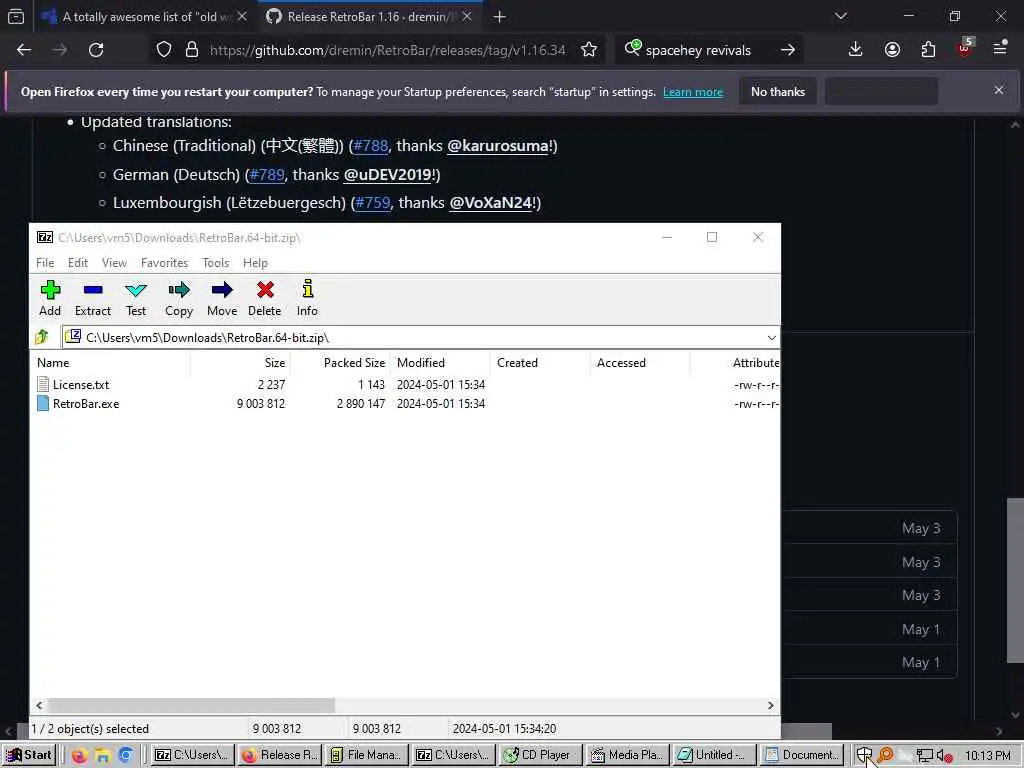Viewport: 1024px width, 768px height.
Task: Open the Tools menu in 7-Zip
Action: pyautogui.click(x=216, y=263)
